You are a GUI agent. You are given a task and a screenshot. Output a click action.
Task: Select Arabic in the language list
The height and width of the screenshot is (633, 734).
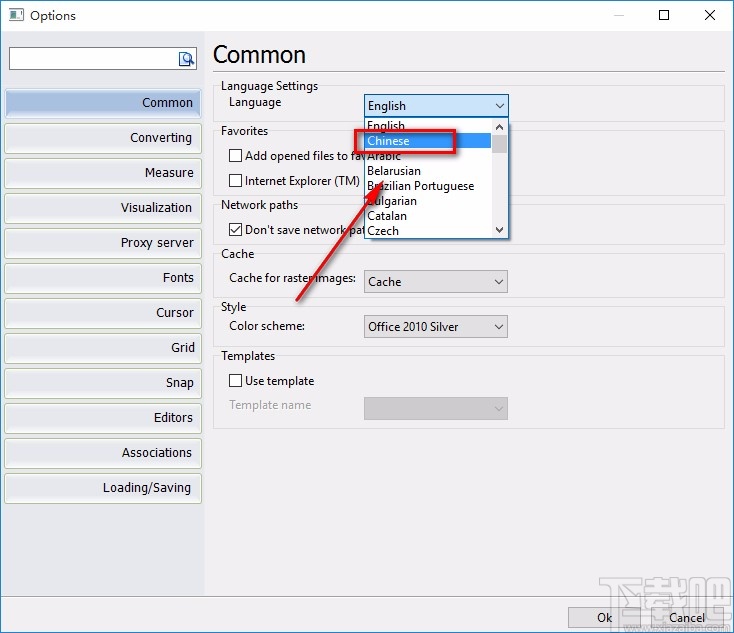click(428, 156)
